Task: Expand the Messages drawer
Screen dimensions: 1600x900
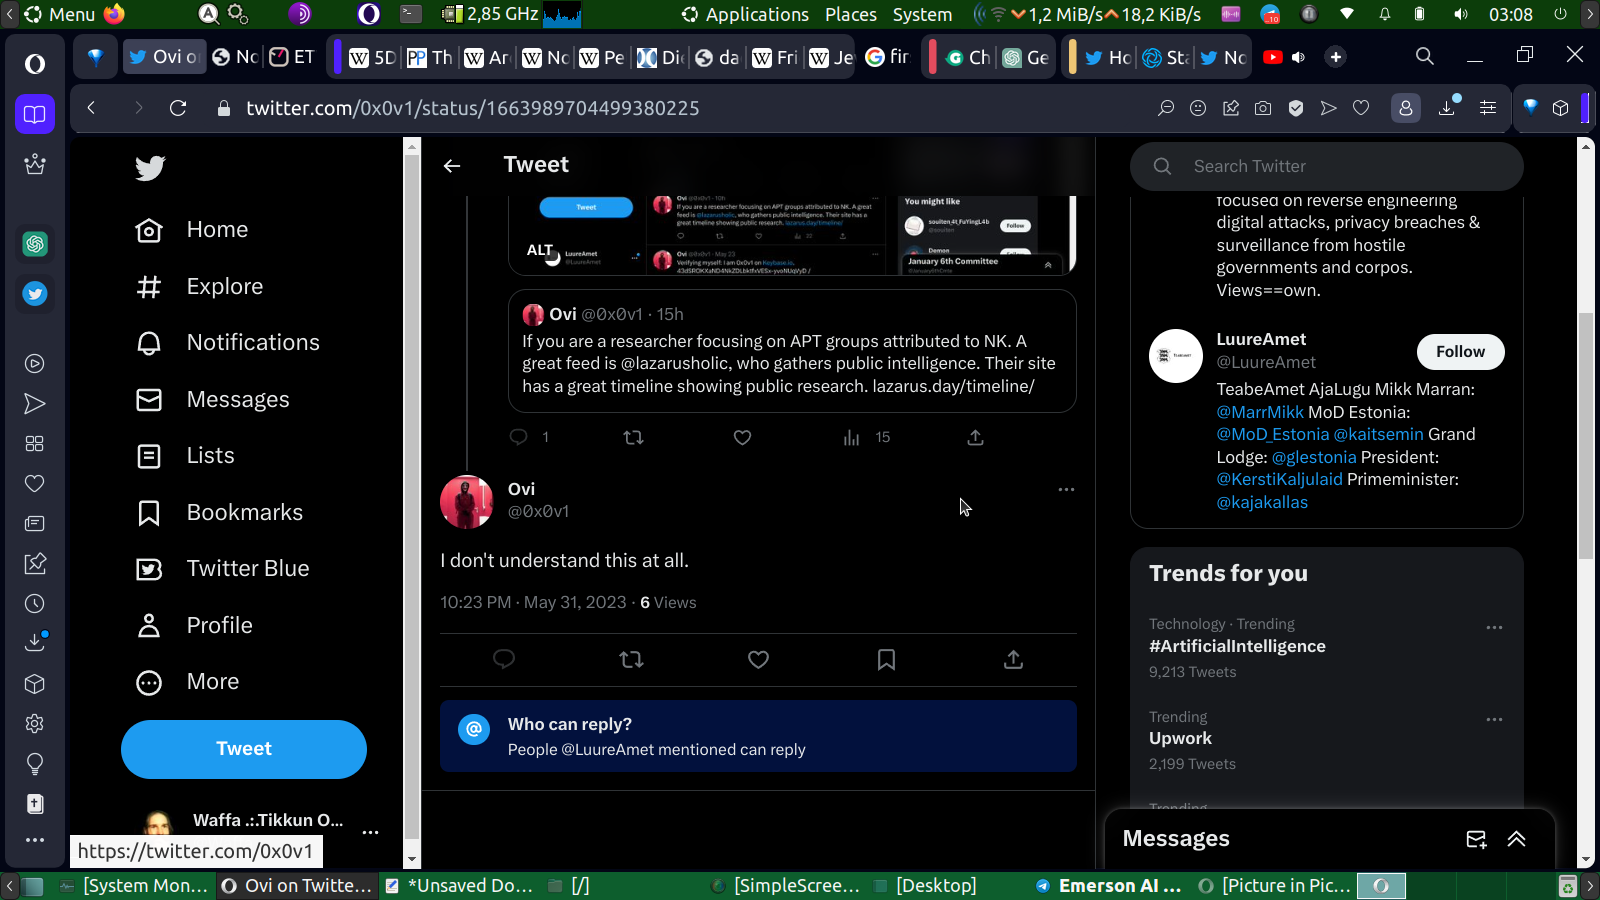Action: (x=1517, y=839)
